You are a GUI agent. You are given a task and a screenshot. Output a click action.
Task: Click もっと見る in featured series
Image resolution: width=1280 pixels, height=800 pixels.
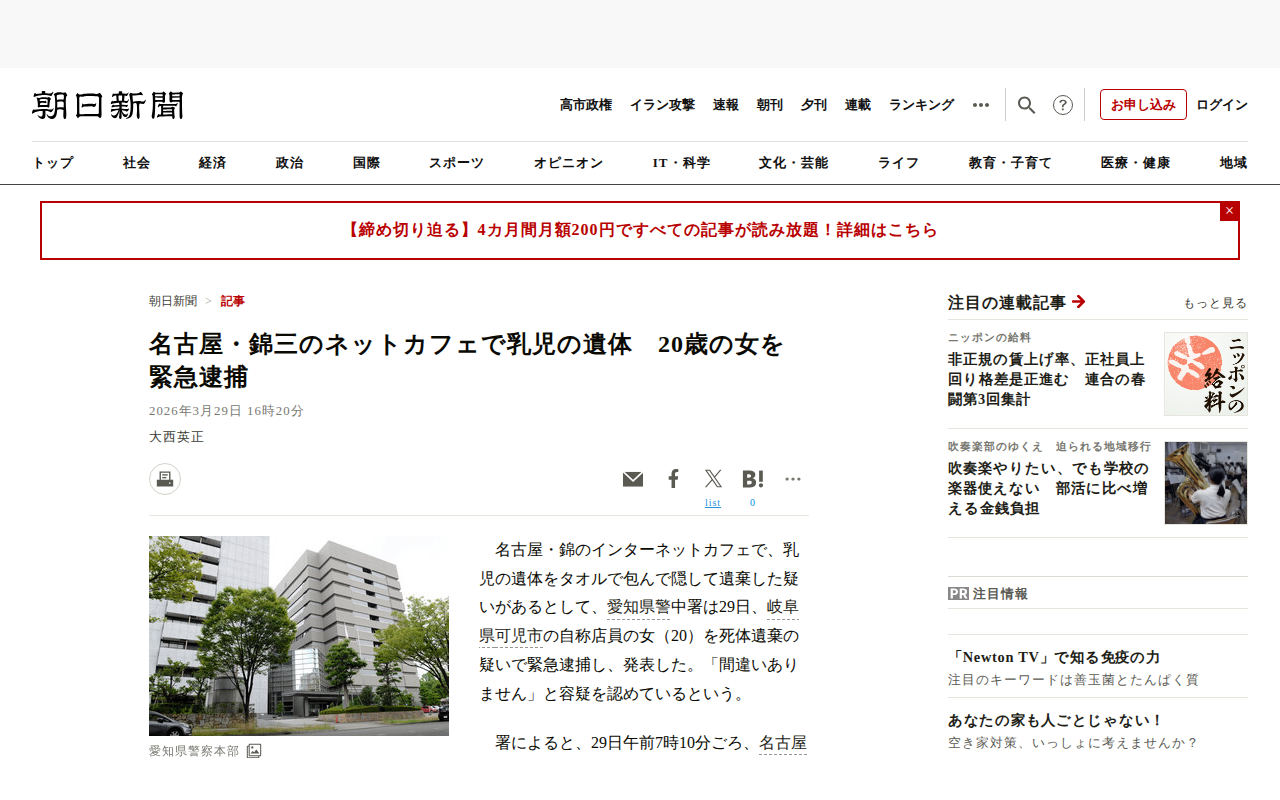coord(1215,303)
